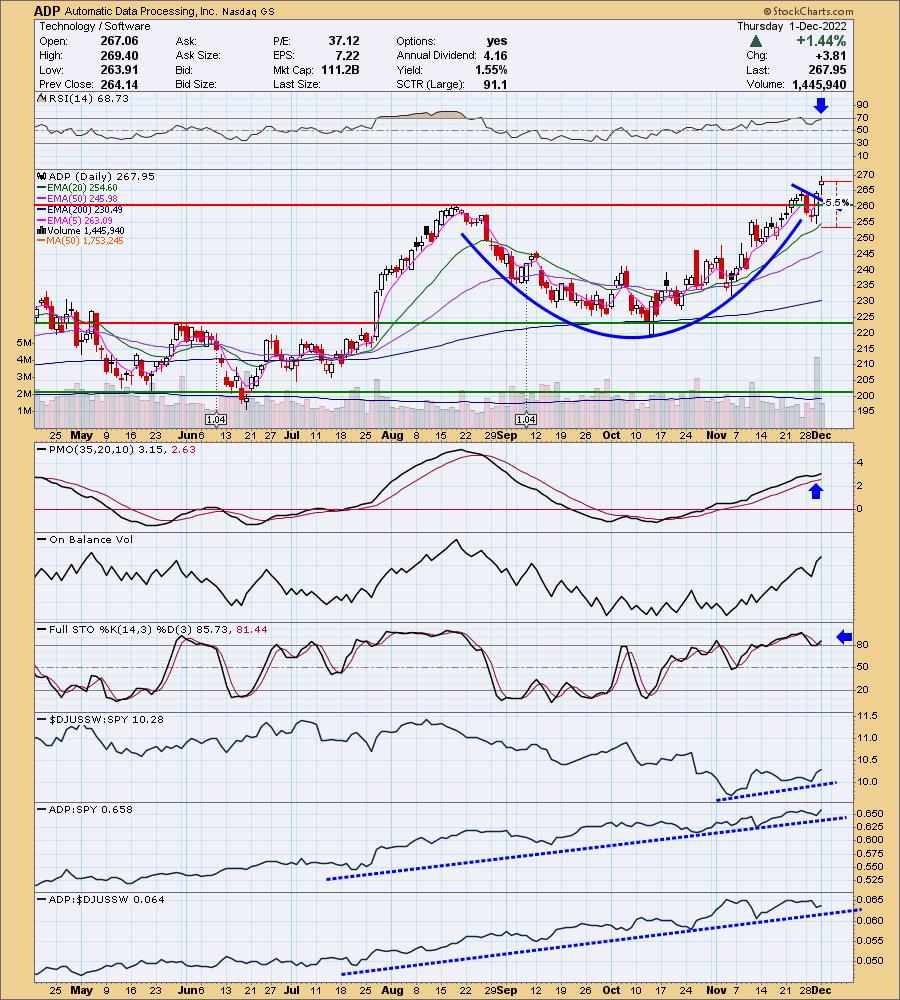Click the Options value 'yes'
900x1000 pixels.
coord(497,41)
